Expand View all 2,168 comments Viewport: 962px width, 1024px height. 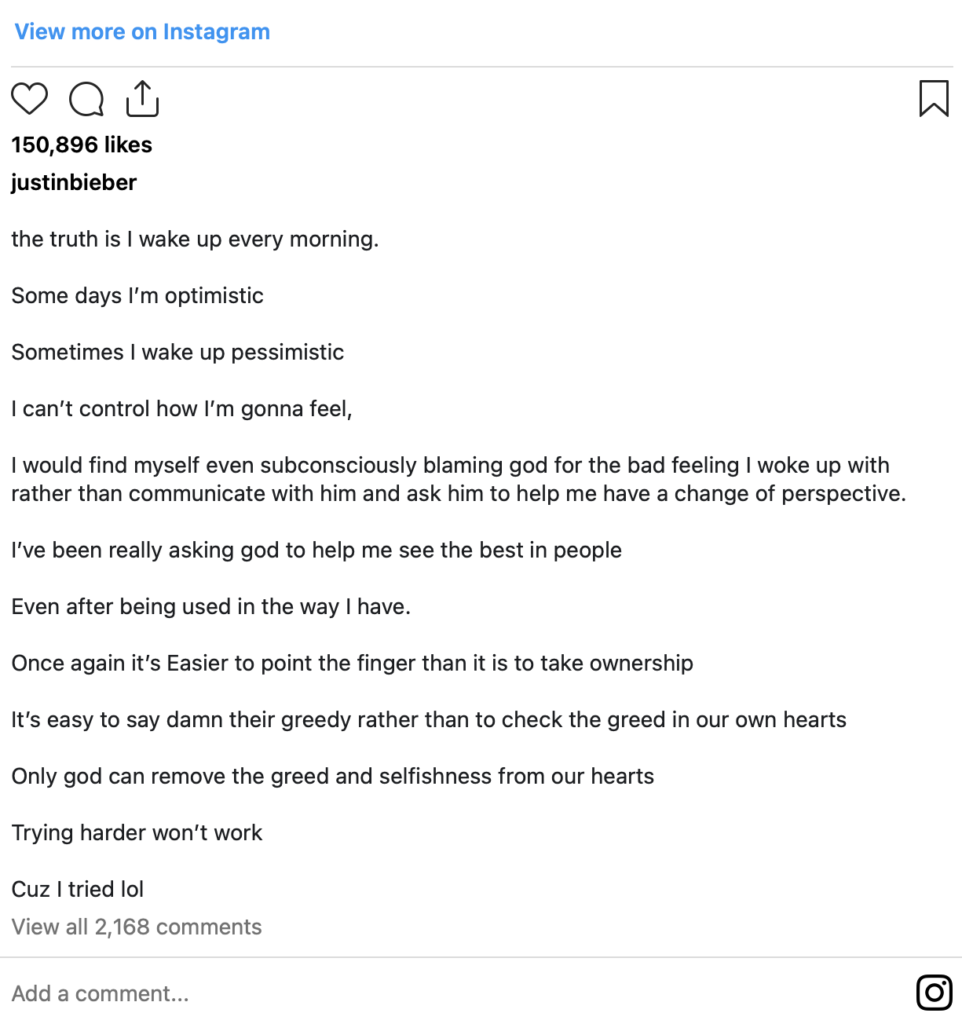(x=136, y=927)
